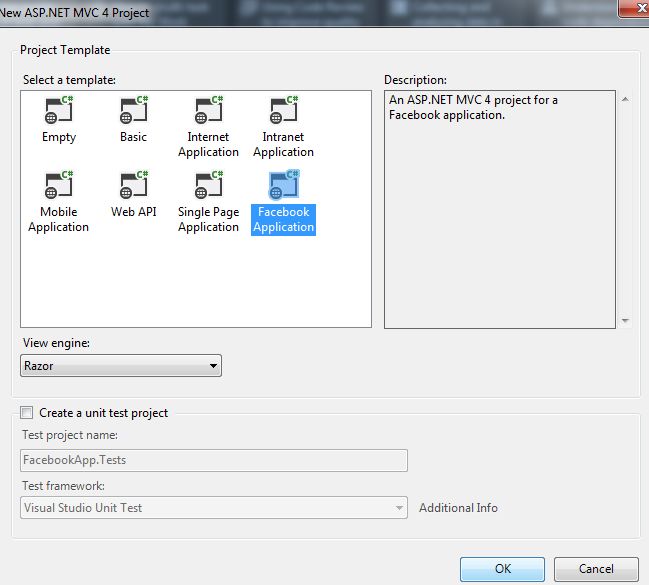Image resolution: width=649 pixels, height=585 pixels.
Task: Click the description text about Facebook application
Action: pos(473,108)
